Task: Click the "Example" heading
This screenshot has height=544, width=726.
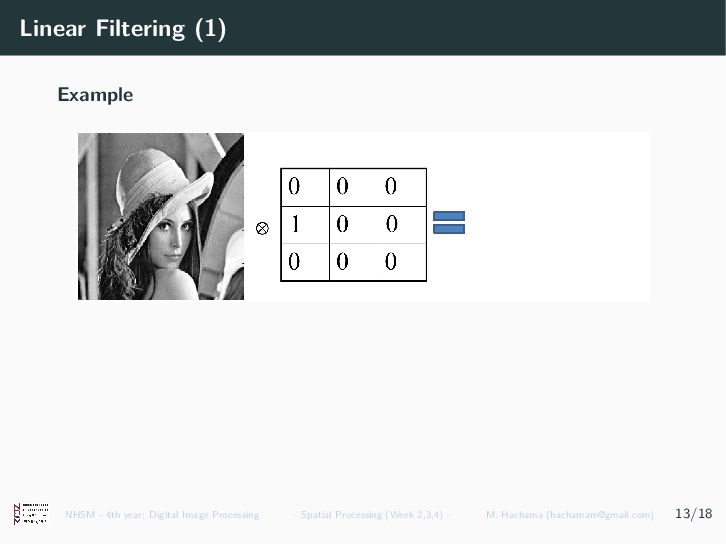Action: pyautogui.click(x=95, y=95)
